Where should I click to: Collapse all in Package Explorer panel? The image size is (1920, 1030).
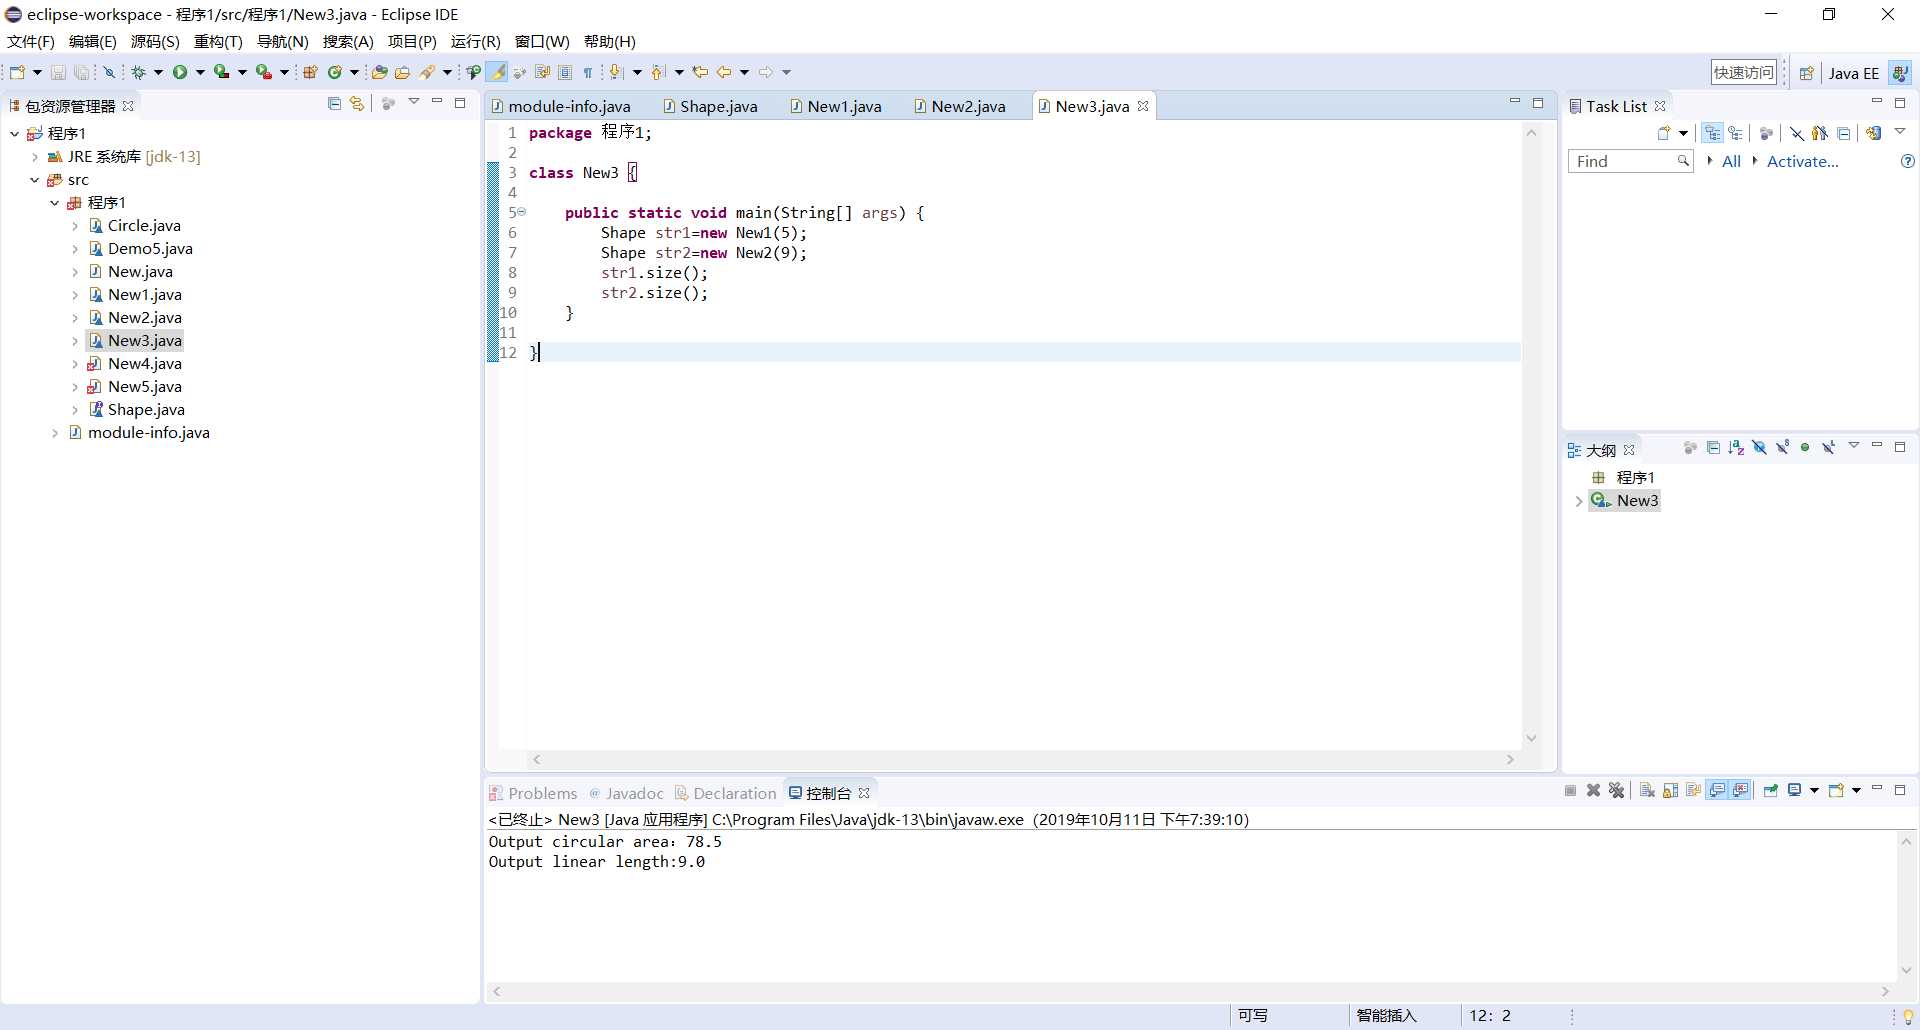[335, 103]
